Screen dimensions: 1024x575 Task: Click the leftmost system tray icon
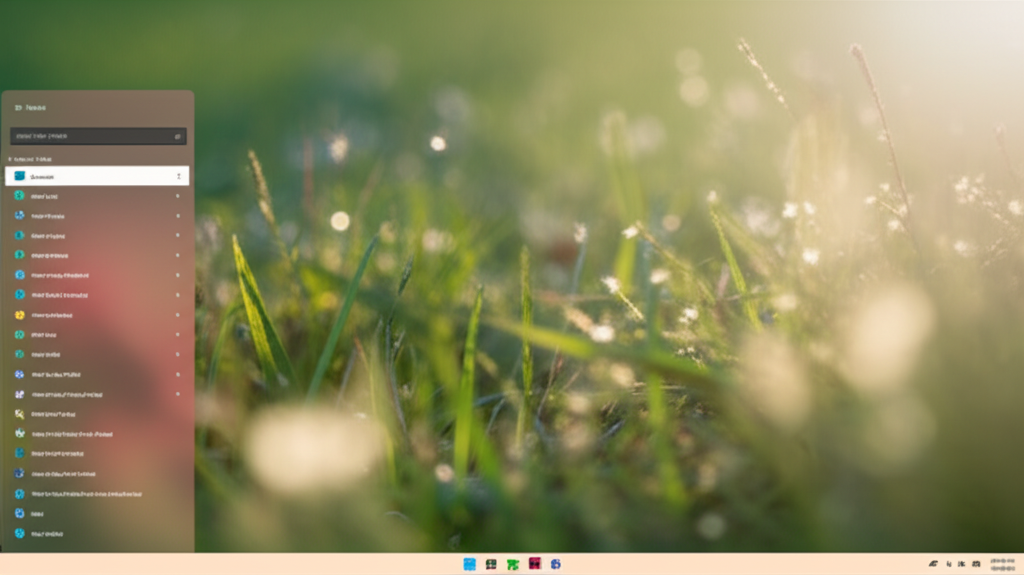tap(933, 564)
